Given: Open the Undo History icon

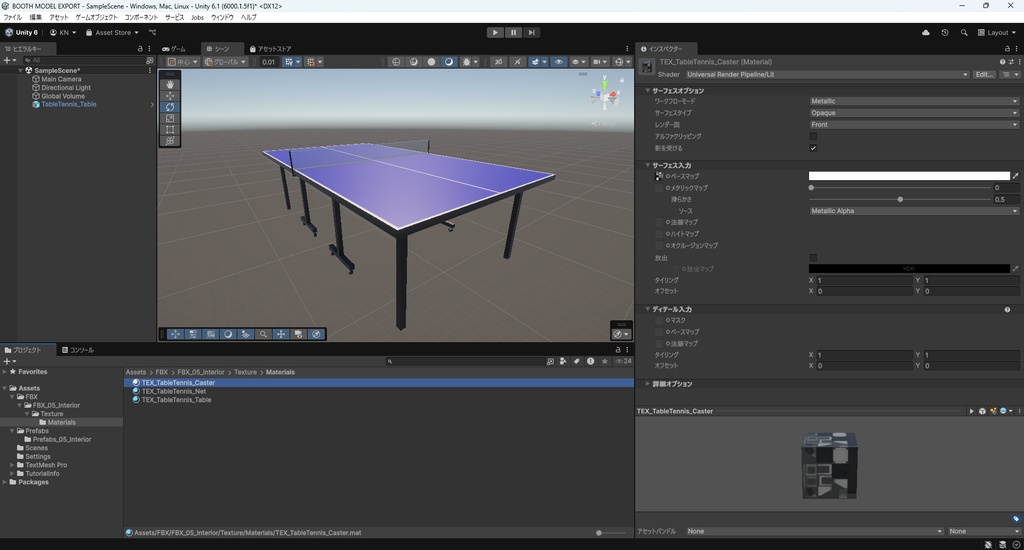Looking at the screenshot, I should 944,33.
